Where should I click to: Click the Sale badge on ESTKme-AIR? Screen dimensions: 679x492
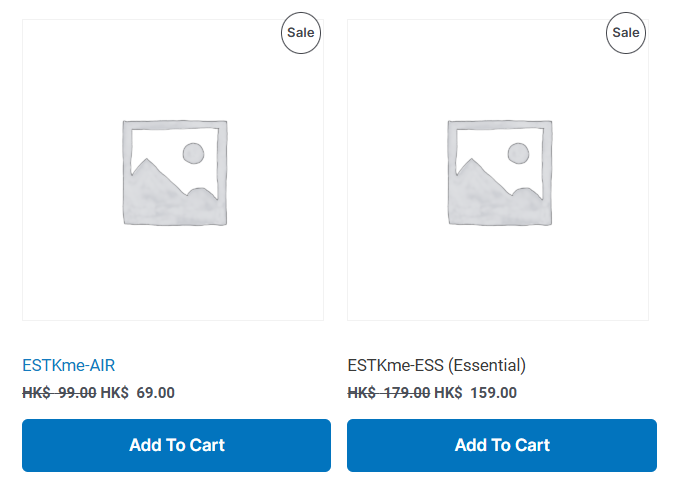300,33
